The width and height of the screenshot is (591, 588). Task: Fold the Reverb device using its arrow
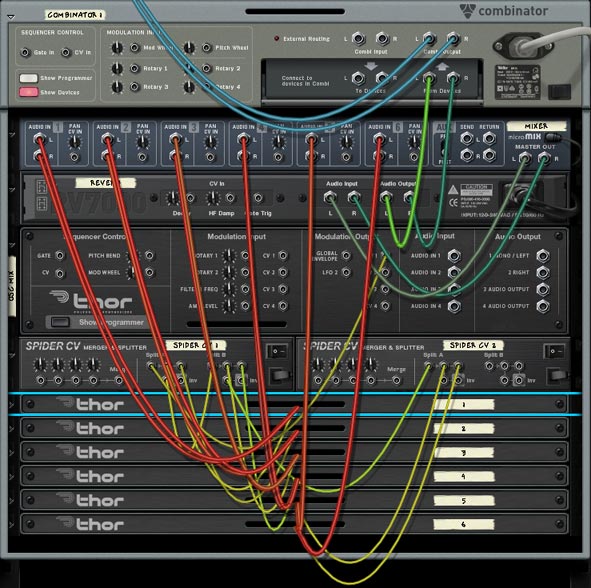tap(12, 190)
